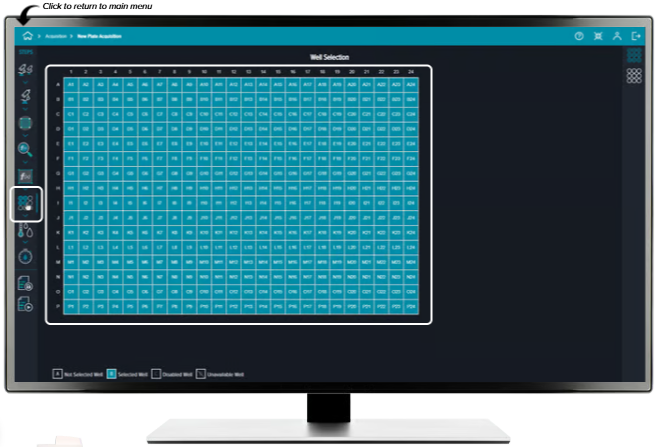The height and width of the screenshot is (447, 656).
Task: Open the f(x) analysis step icon
Action: pyautogui.click(x=26, y=176)
